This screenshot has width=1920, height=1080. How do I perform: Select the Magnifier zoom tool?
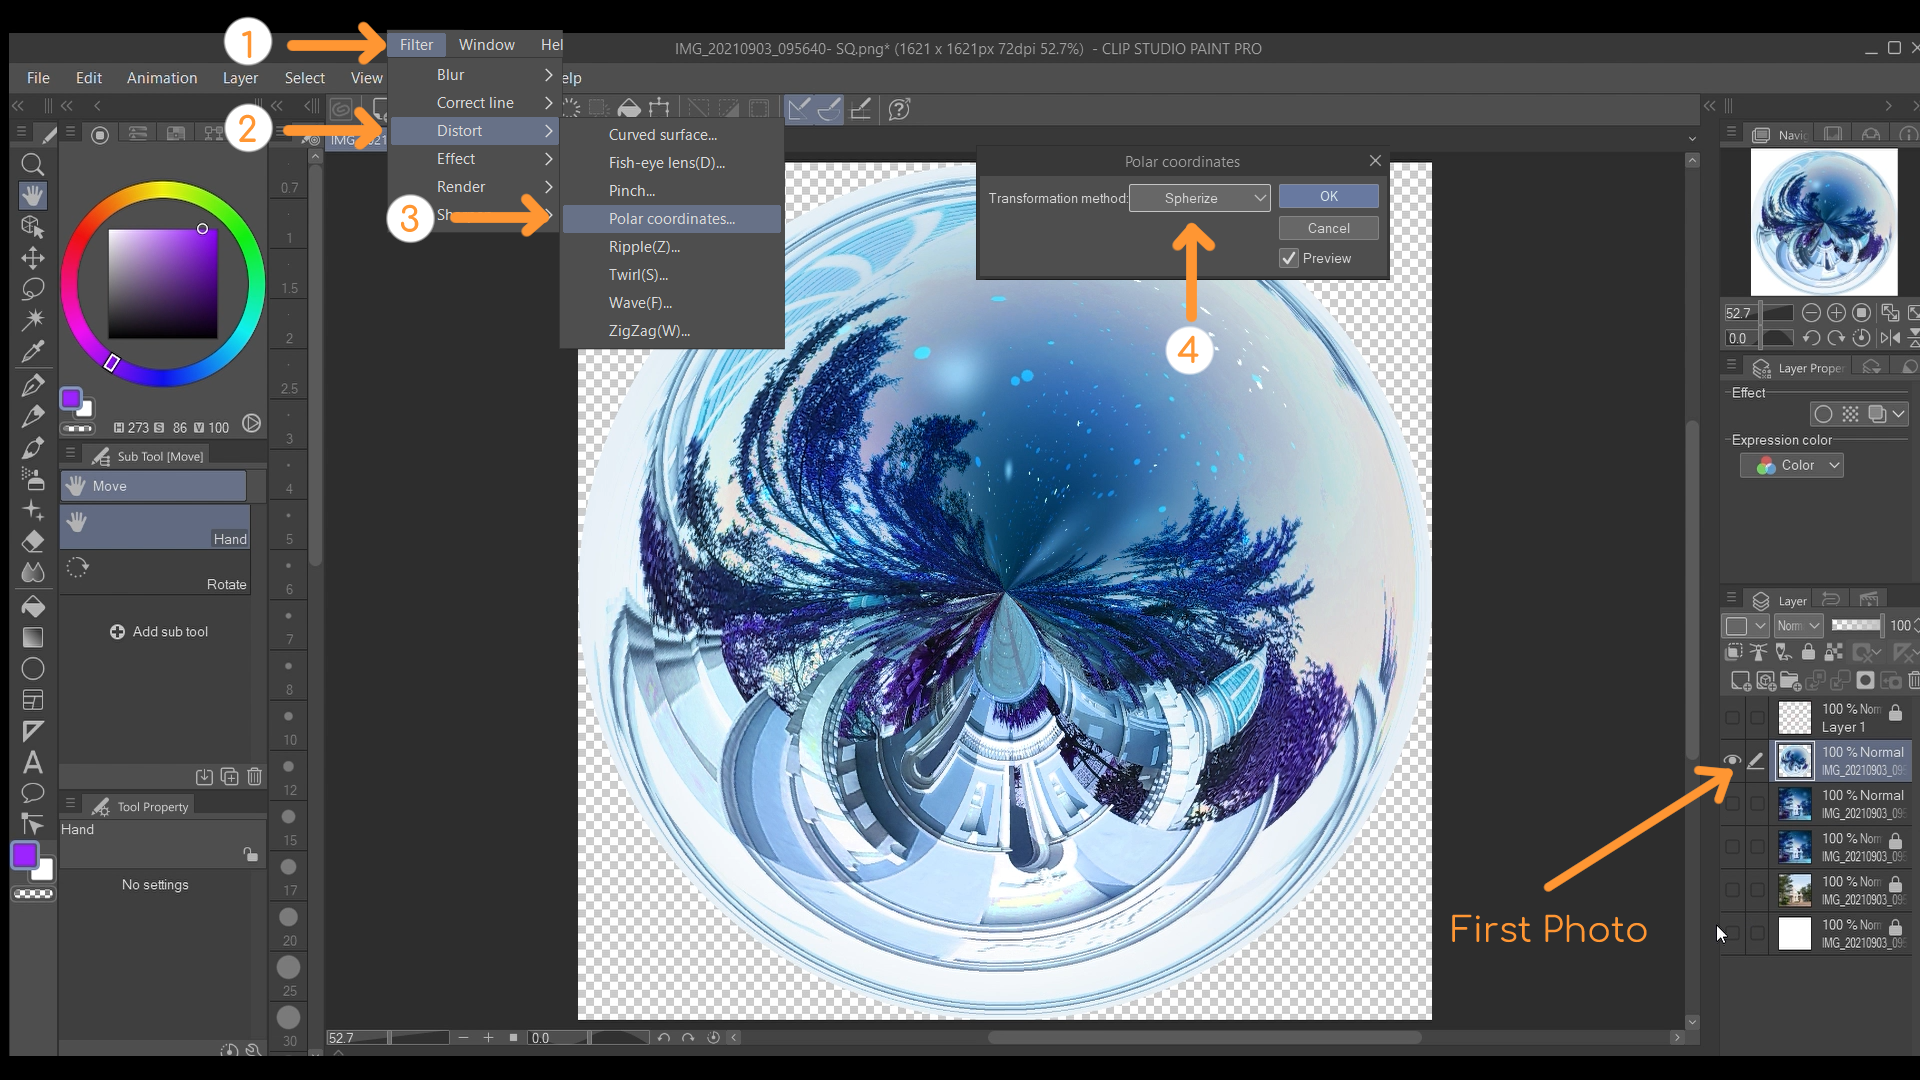pyautogui.click(x=33, y=165)
